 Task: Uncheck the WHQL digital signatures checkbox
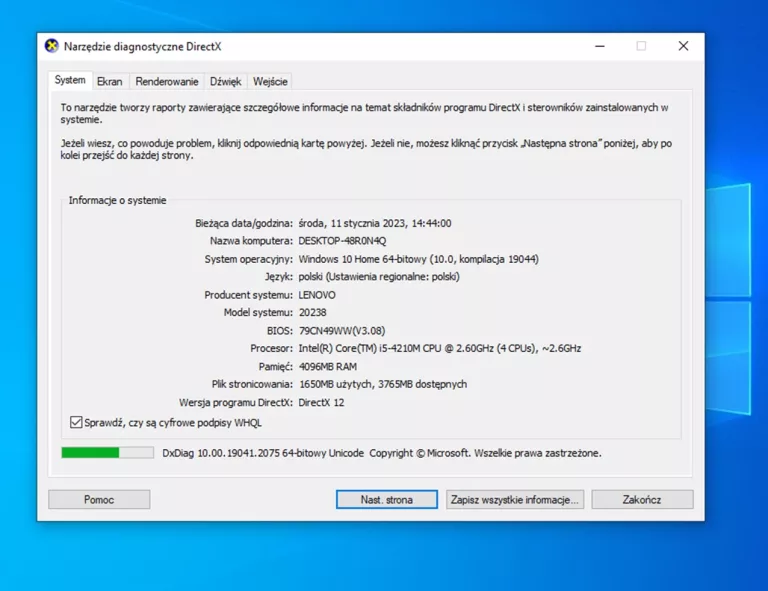pos(77,423)
